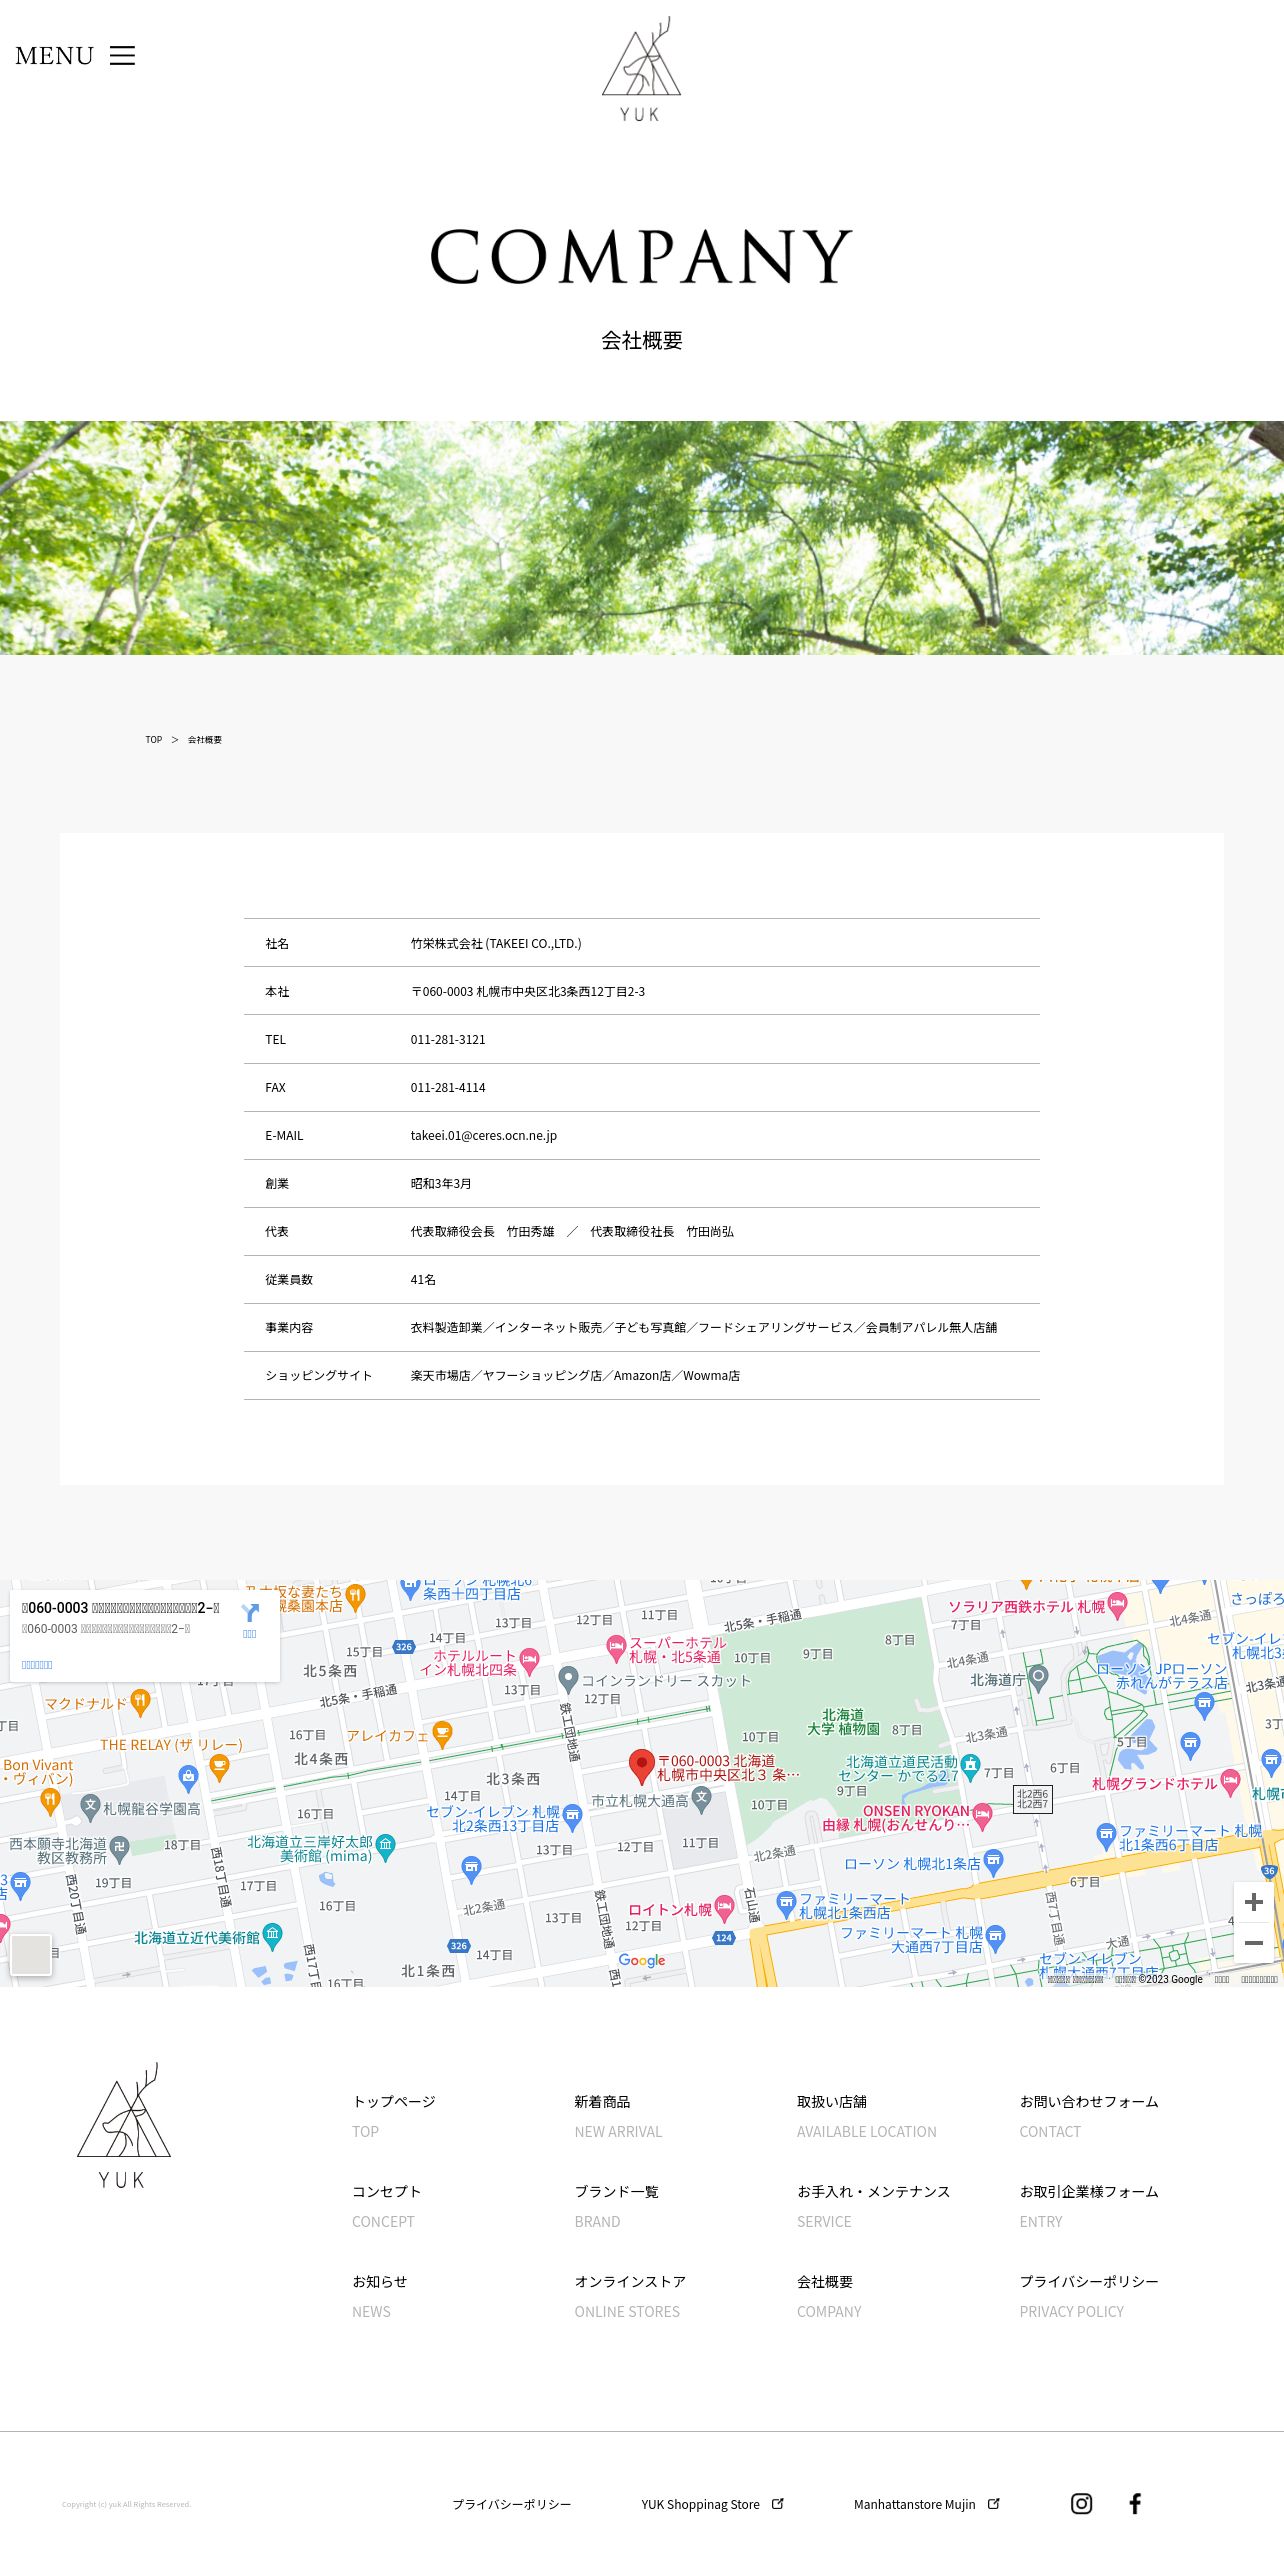This screenshot has width=1284, height=2555.
Task: Click the email takeei.01@ceres.ocn.ne.jp
Action: [484, 1135]
